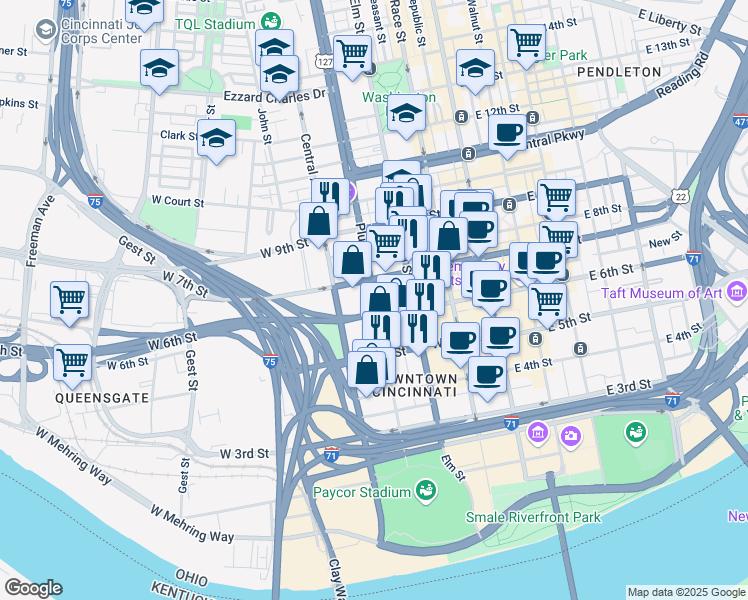Click the US 22 highway shield

[x=681, y=196]
